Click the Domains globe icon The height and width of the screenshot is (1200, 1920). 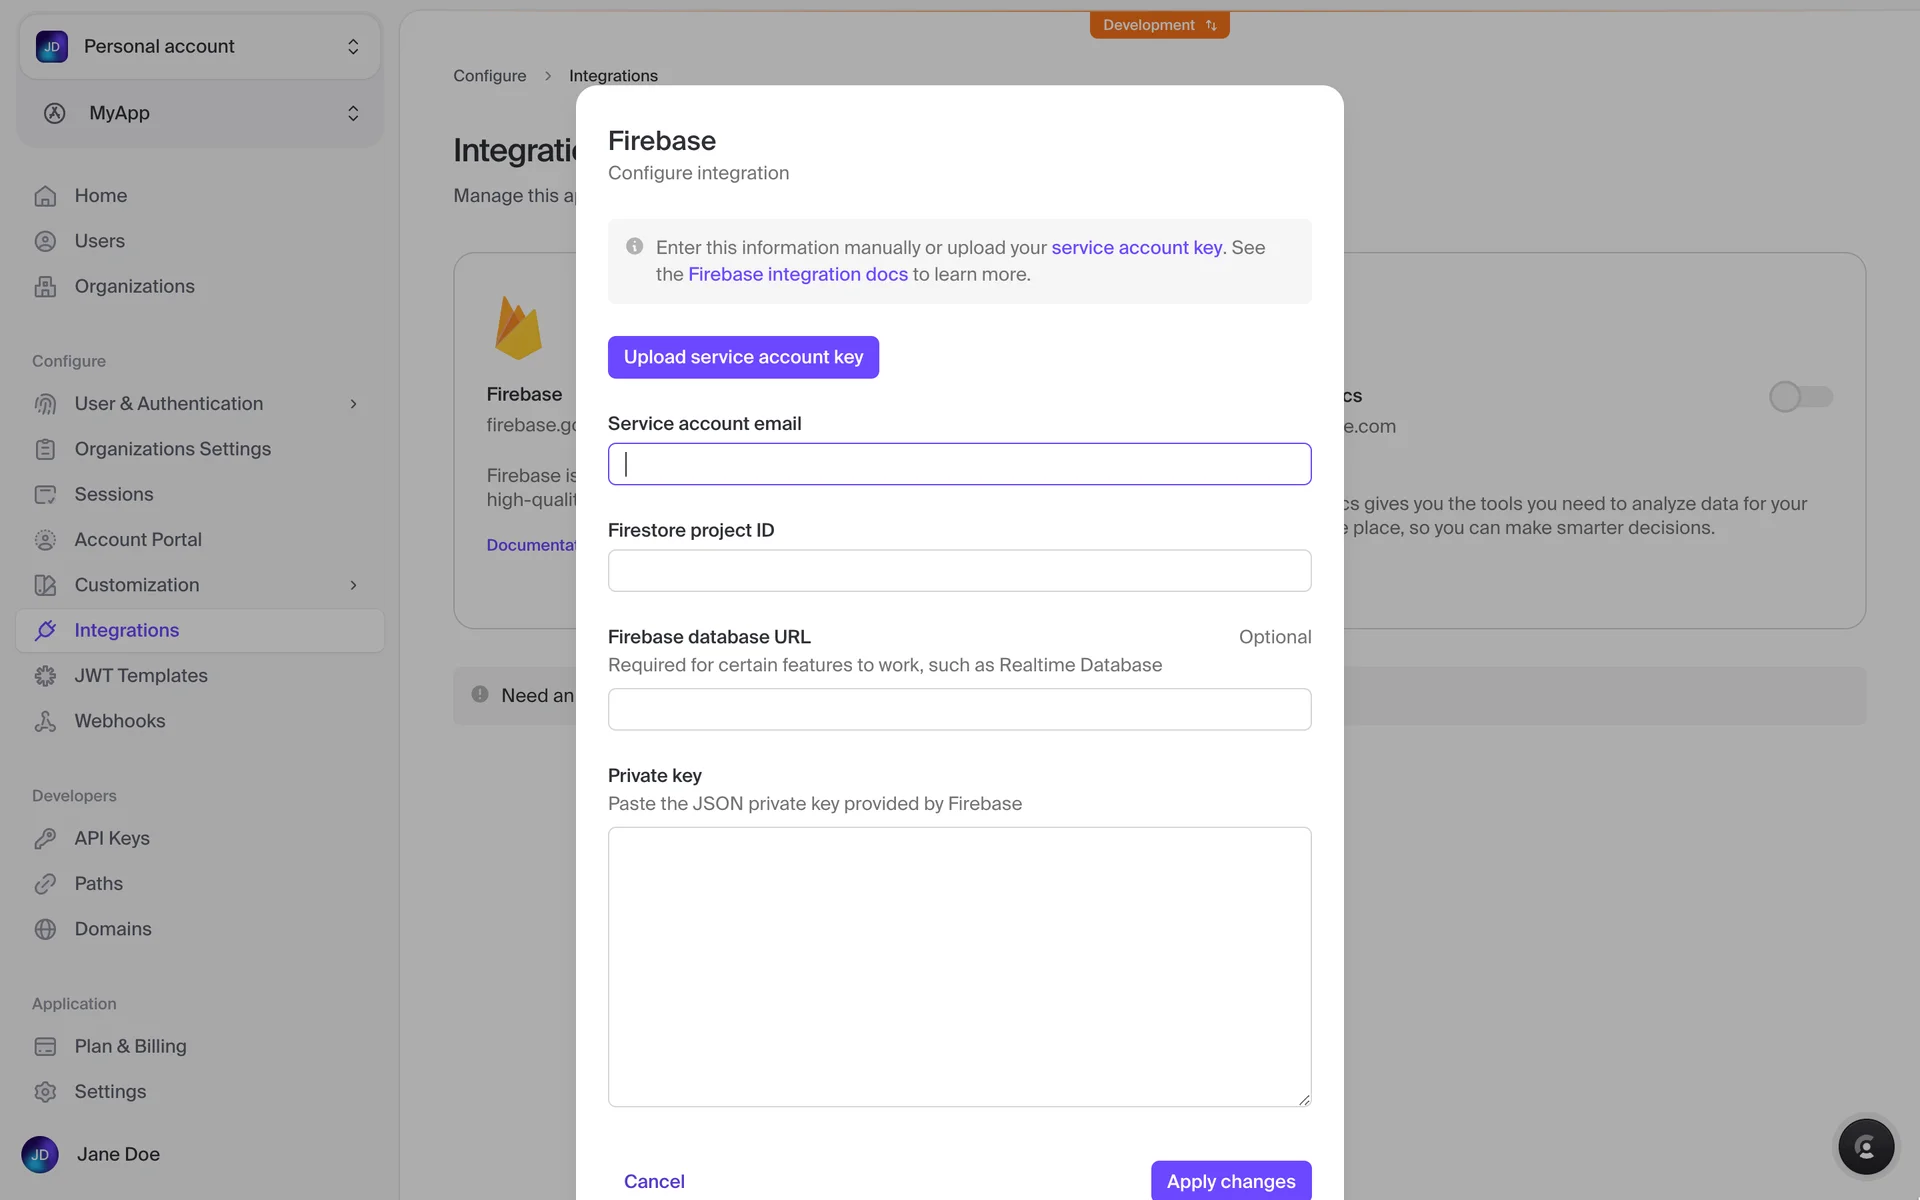tap(45, 929)
